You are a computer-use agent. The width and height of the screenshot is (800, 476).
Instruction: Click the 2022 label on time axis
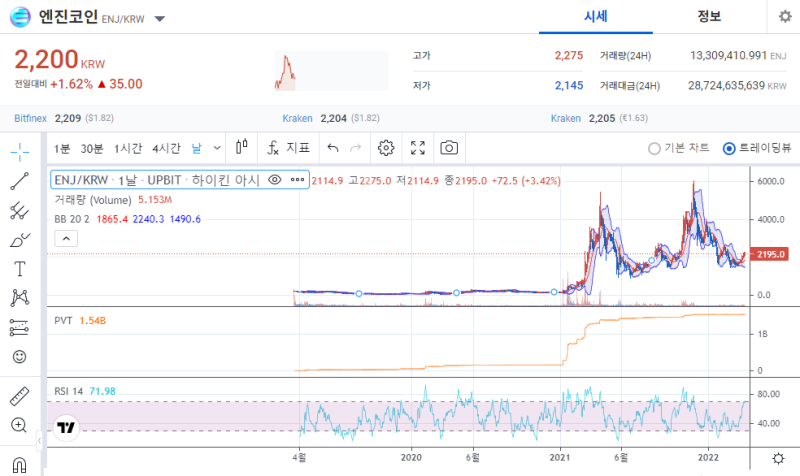(708, 458)
